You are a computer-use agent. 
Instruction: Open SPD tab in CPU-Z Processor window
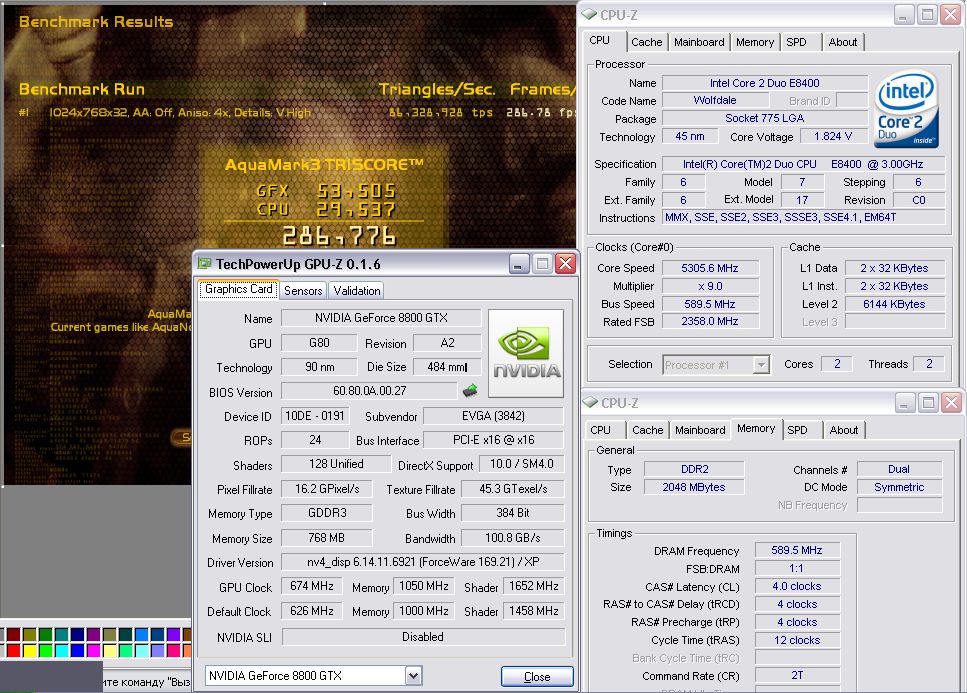[x=796, y=42]
